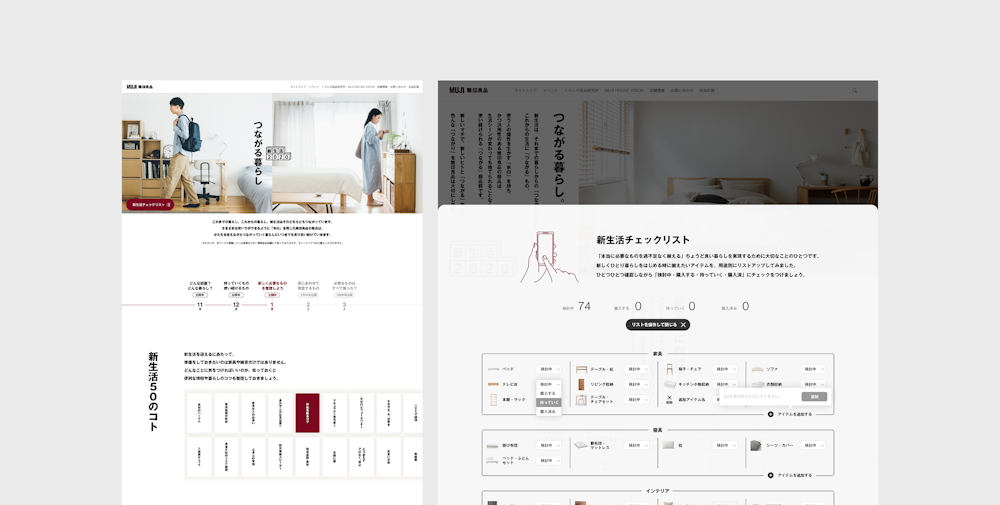
Task: Click the smartphone hand illustration
Action: tap(548, 257)
